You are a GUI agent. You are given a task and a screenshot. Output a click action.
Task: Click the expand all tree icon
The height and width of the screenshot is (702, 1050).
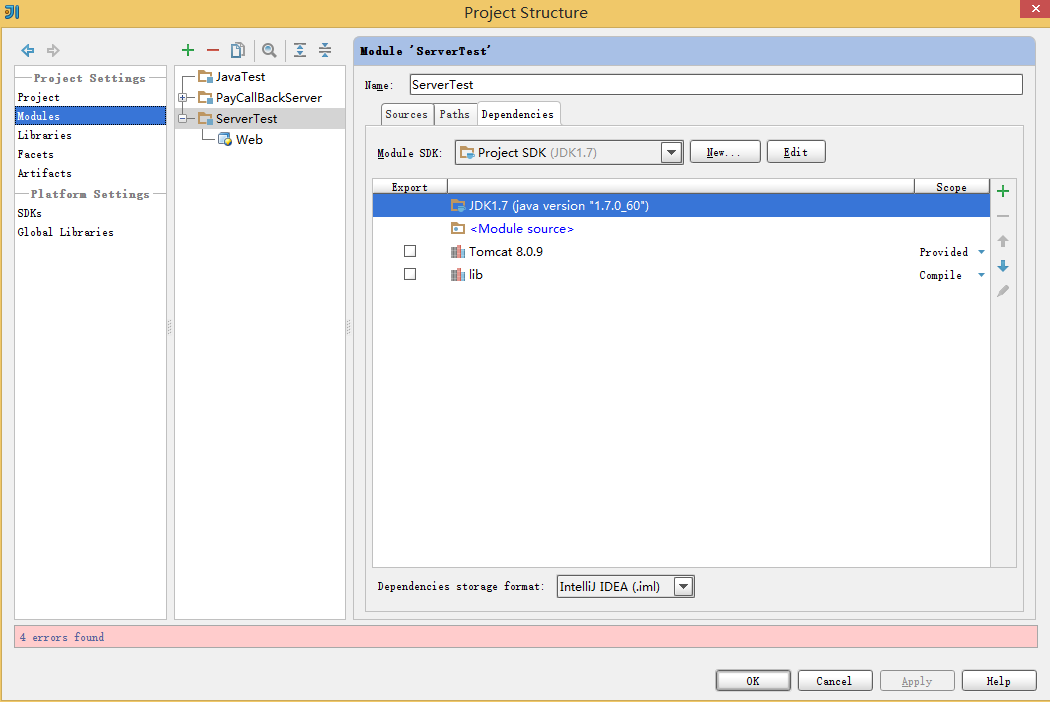coord(300,50)
